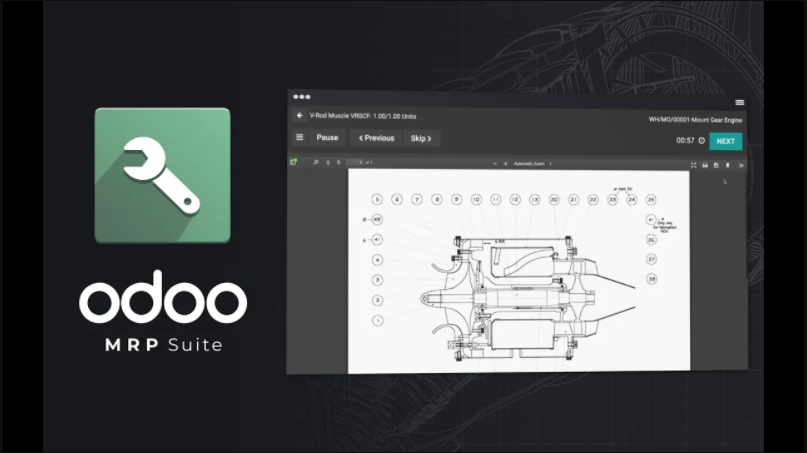Image resolution: width=807 pixels, height=453 pixels.
Task: Go to next PDF page
Action: pyautogui.click(x=339, y=162)
